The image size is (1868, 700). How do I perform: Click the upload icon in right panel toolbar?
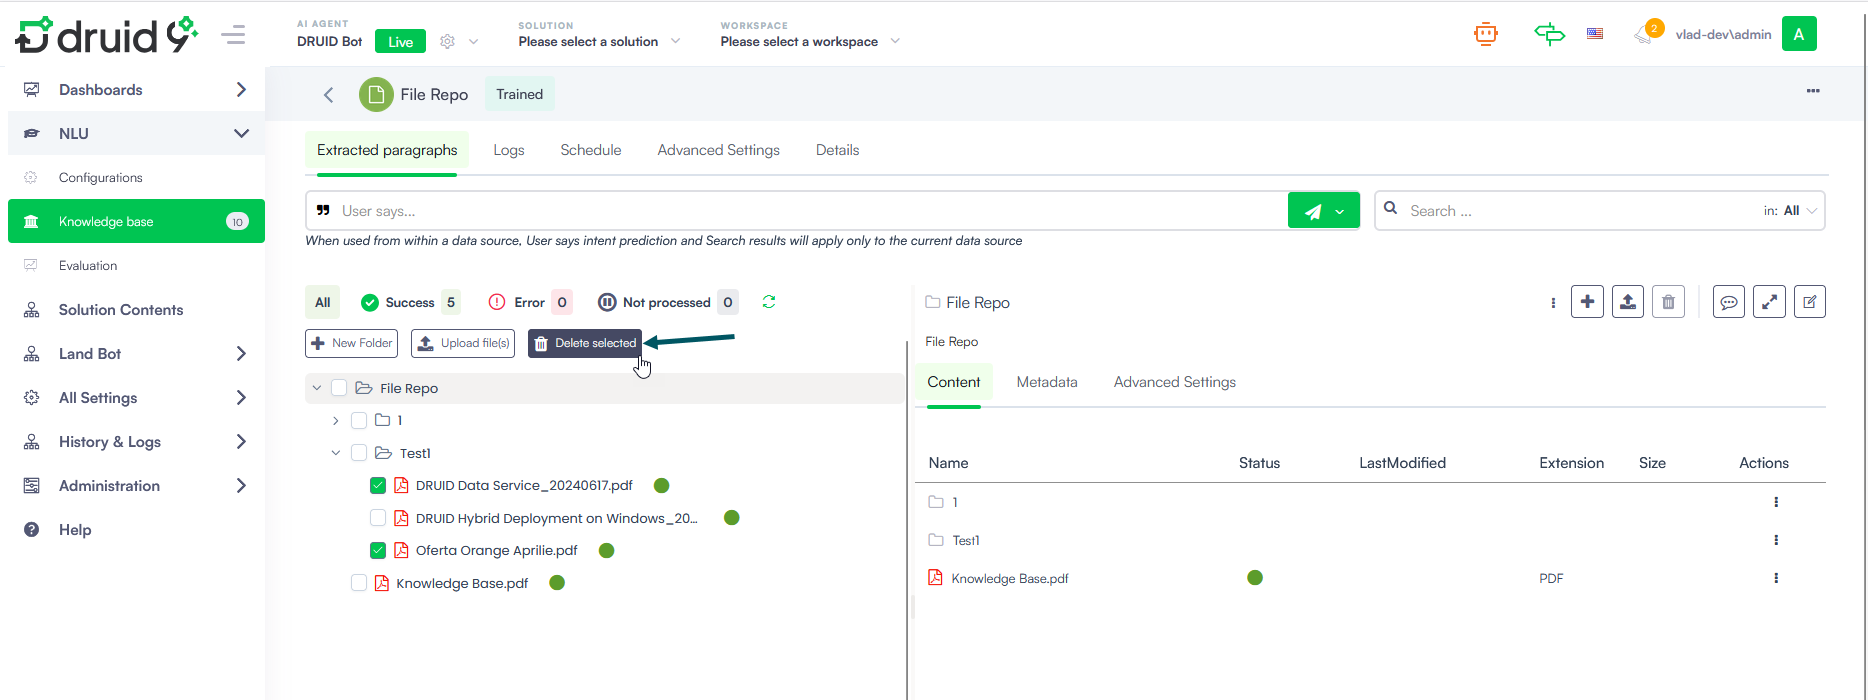1627,302
